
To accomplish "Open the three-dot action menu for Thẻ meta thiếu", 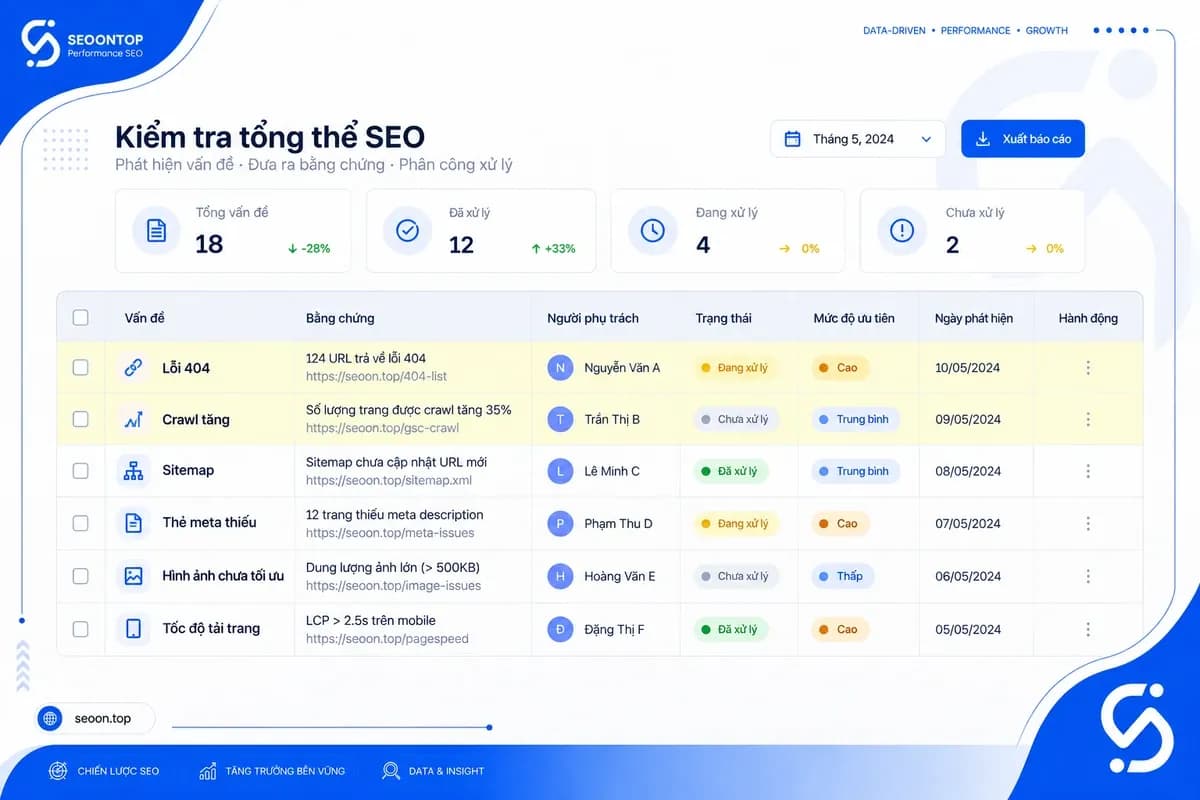I will 1088,523.
